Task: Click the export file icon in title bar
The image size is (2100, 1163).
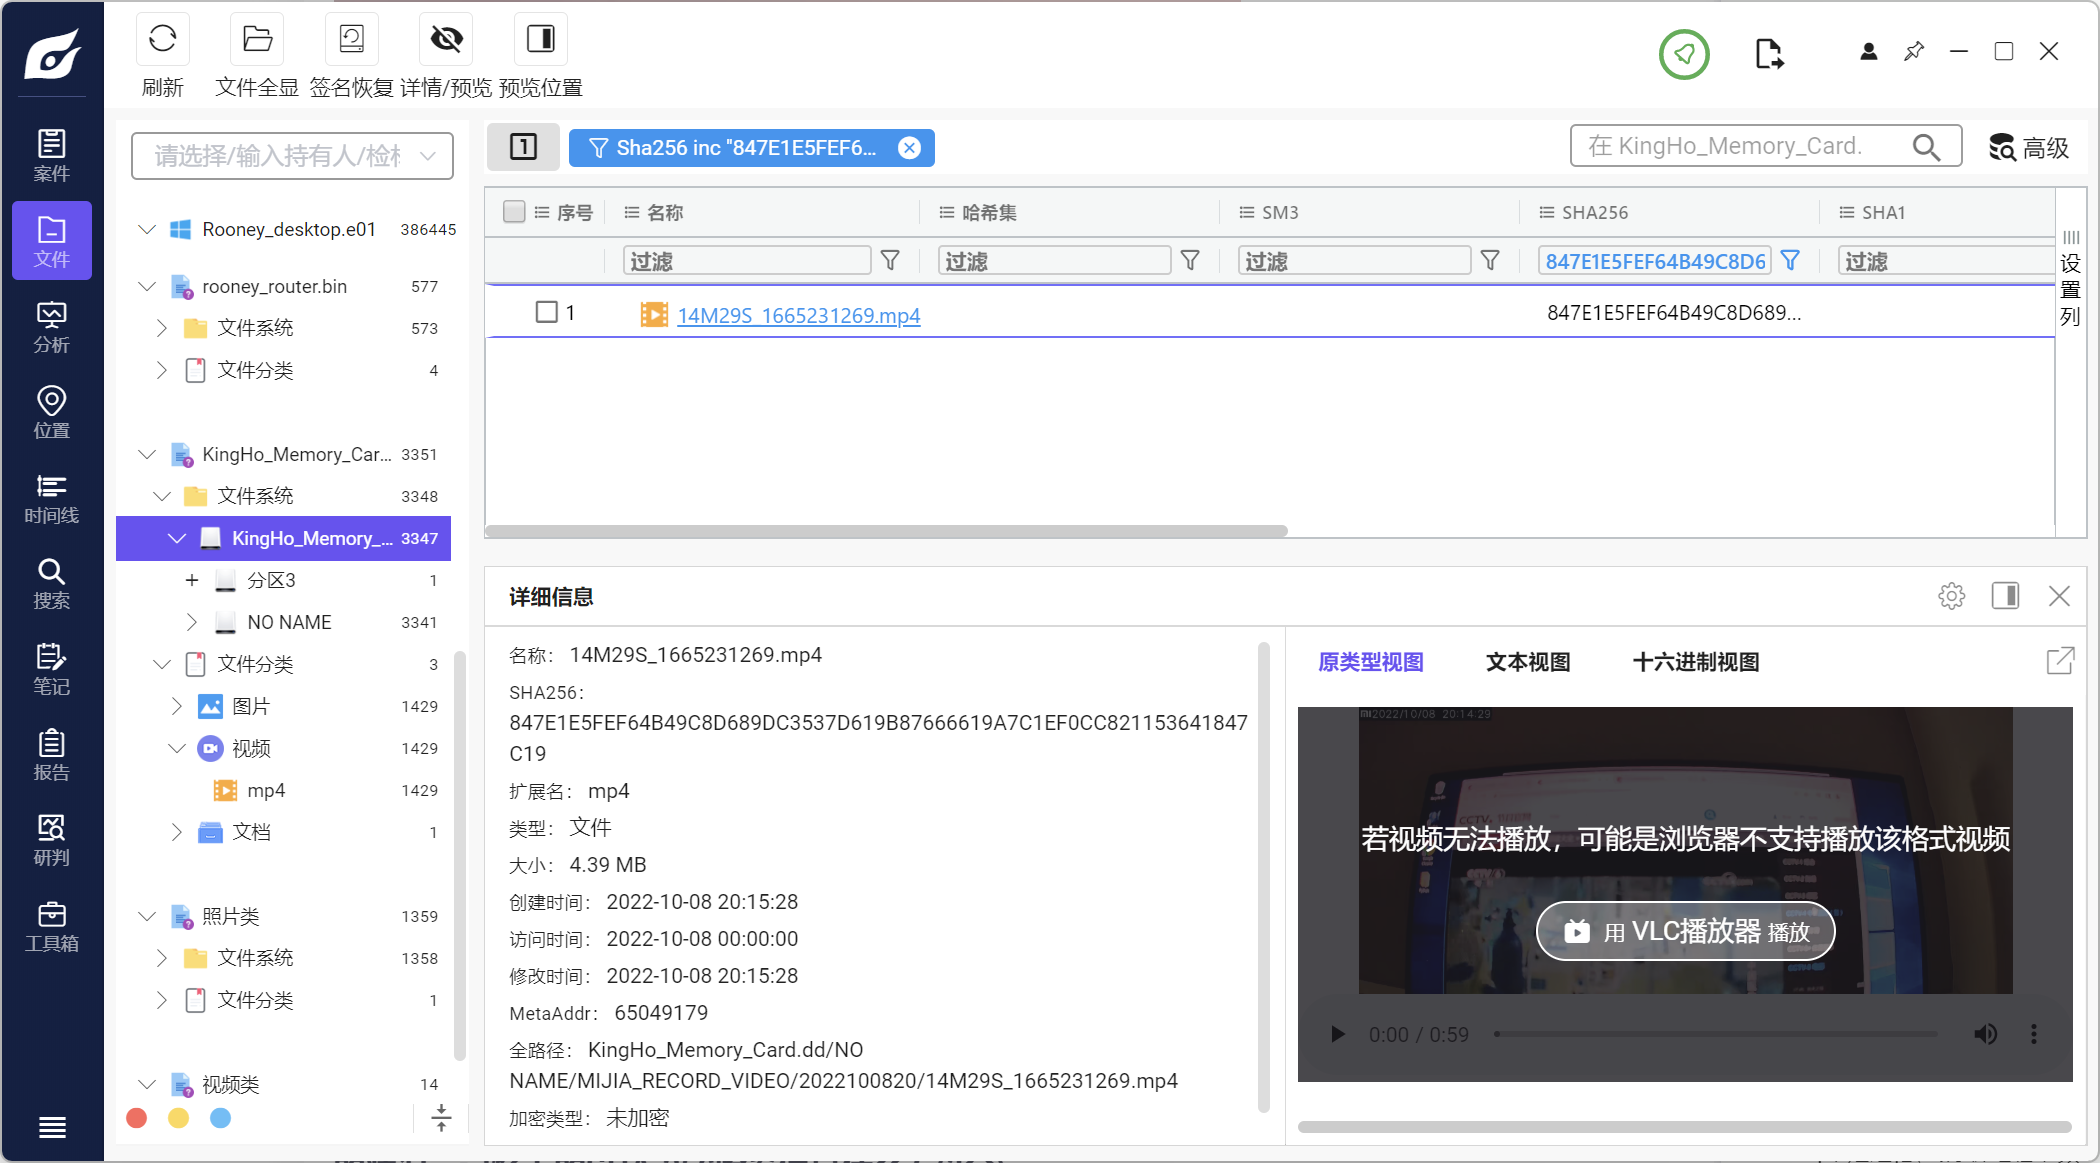Action: tap(1769, 53)
